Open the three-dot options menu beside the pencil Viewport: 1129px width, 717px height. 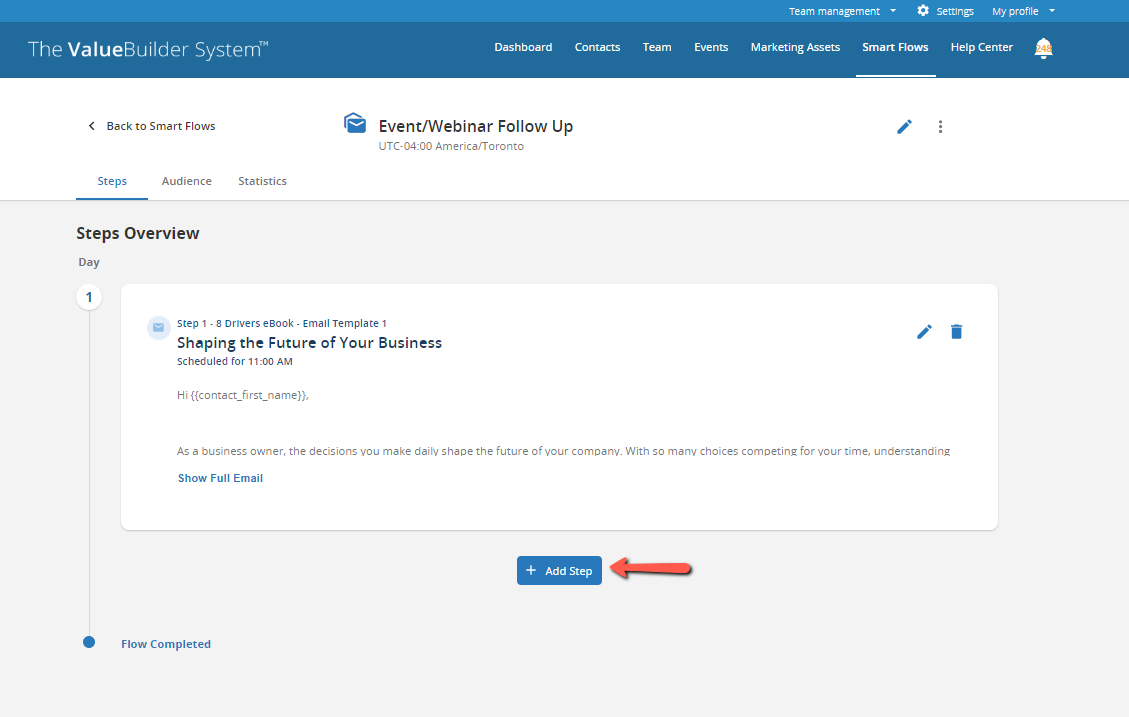click(x=940, y=126)
